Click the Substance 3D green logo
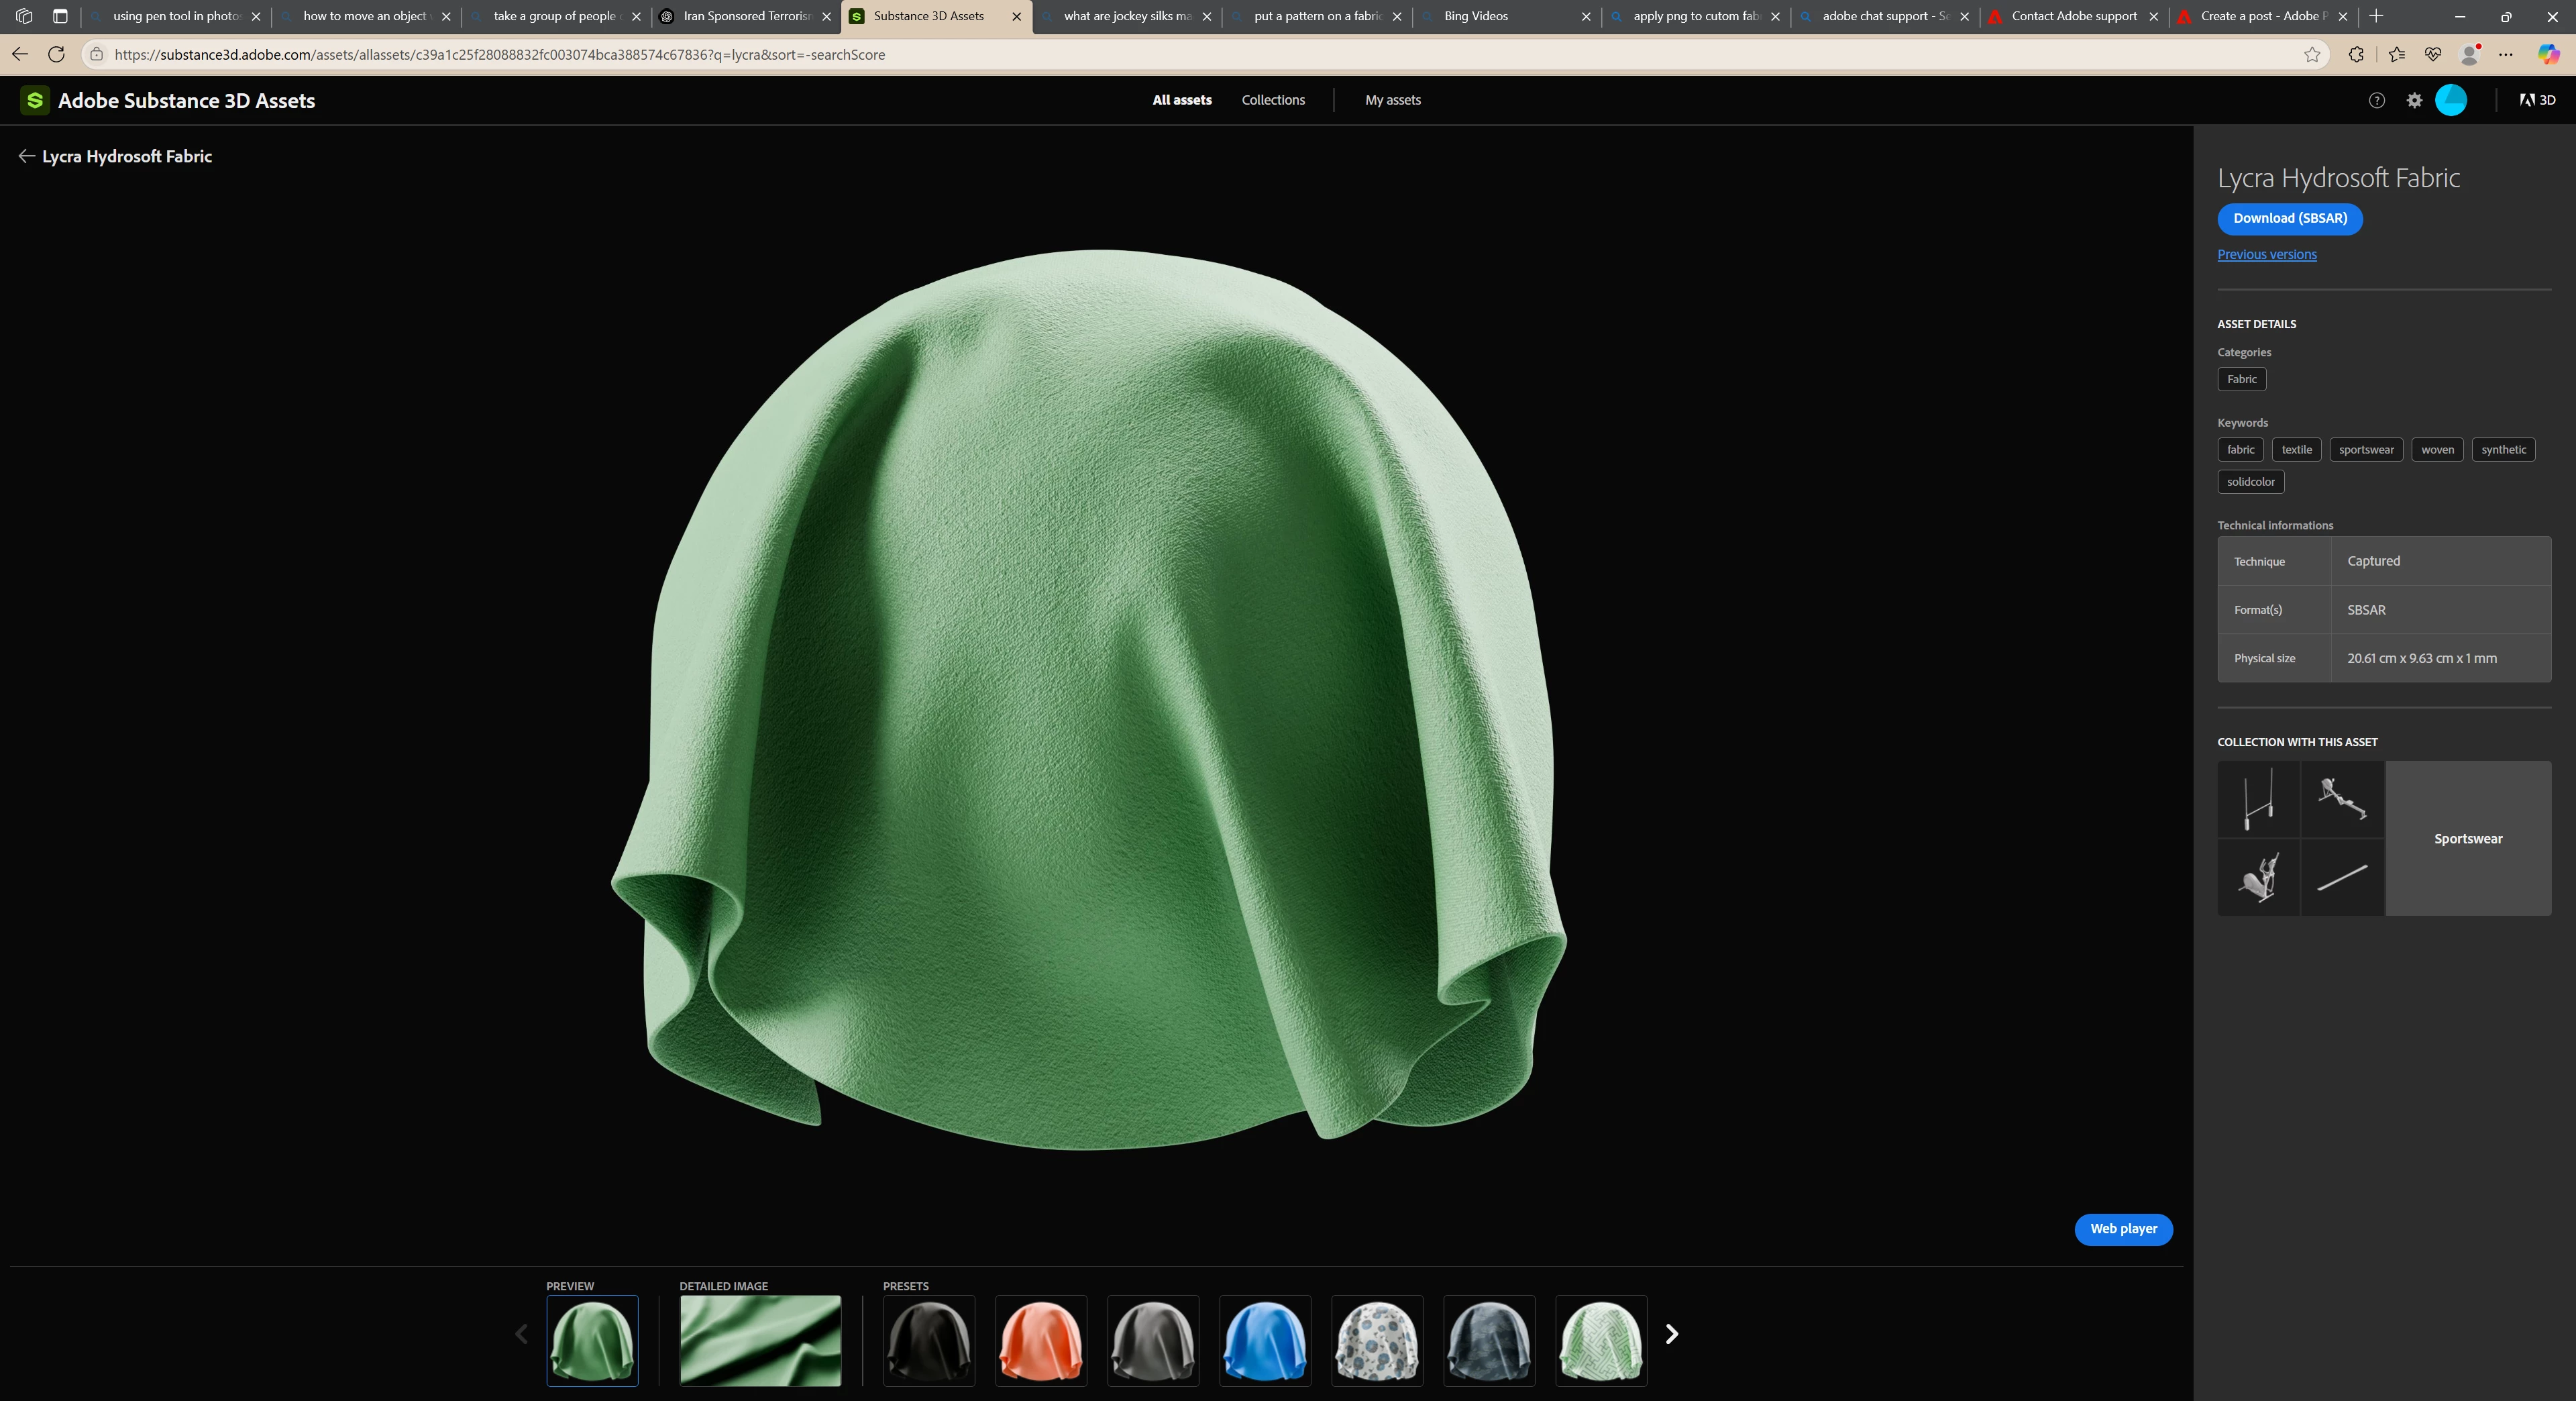The width and height of the screenshot is (2576, 1401). tap(35, 100)
